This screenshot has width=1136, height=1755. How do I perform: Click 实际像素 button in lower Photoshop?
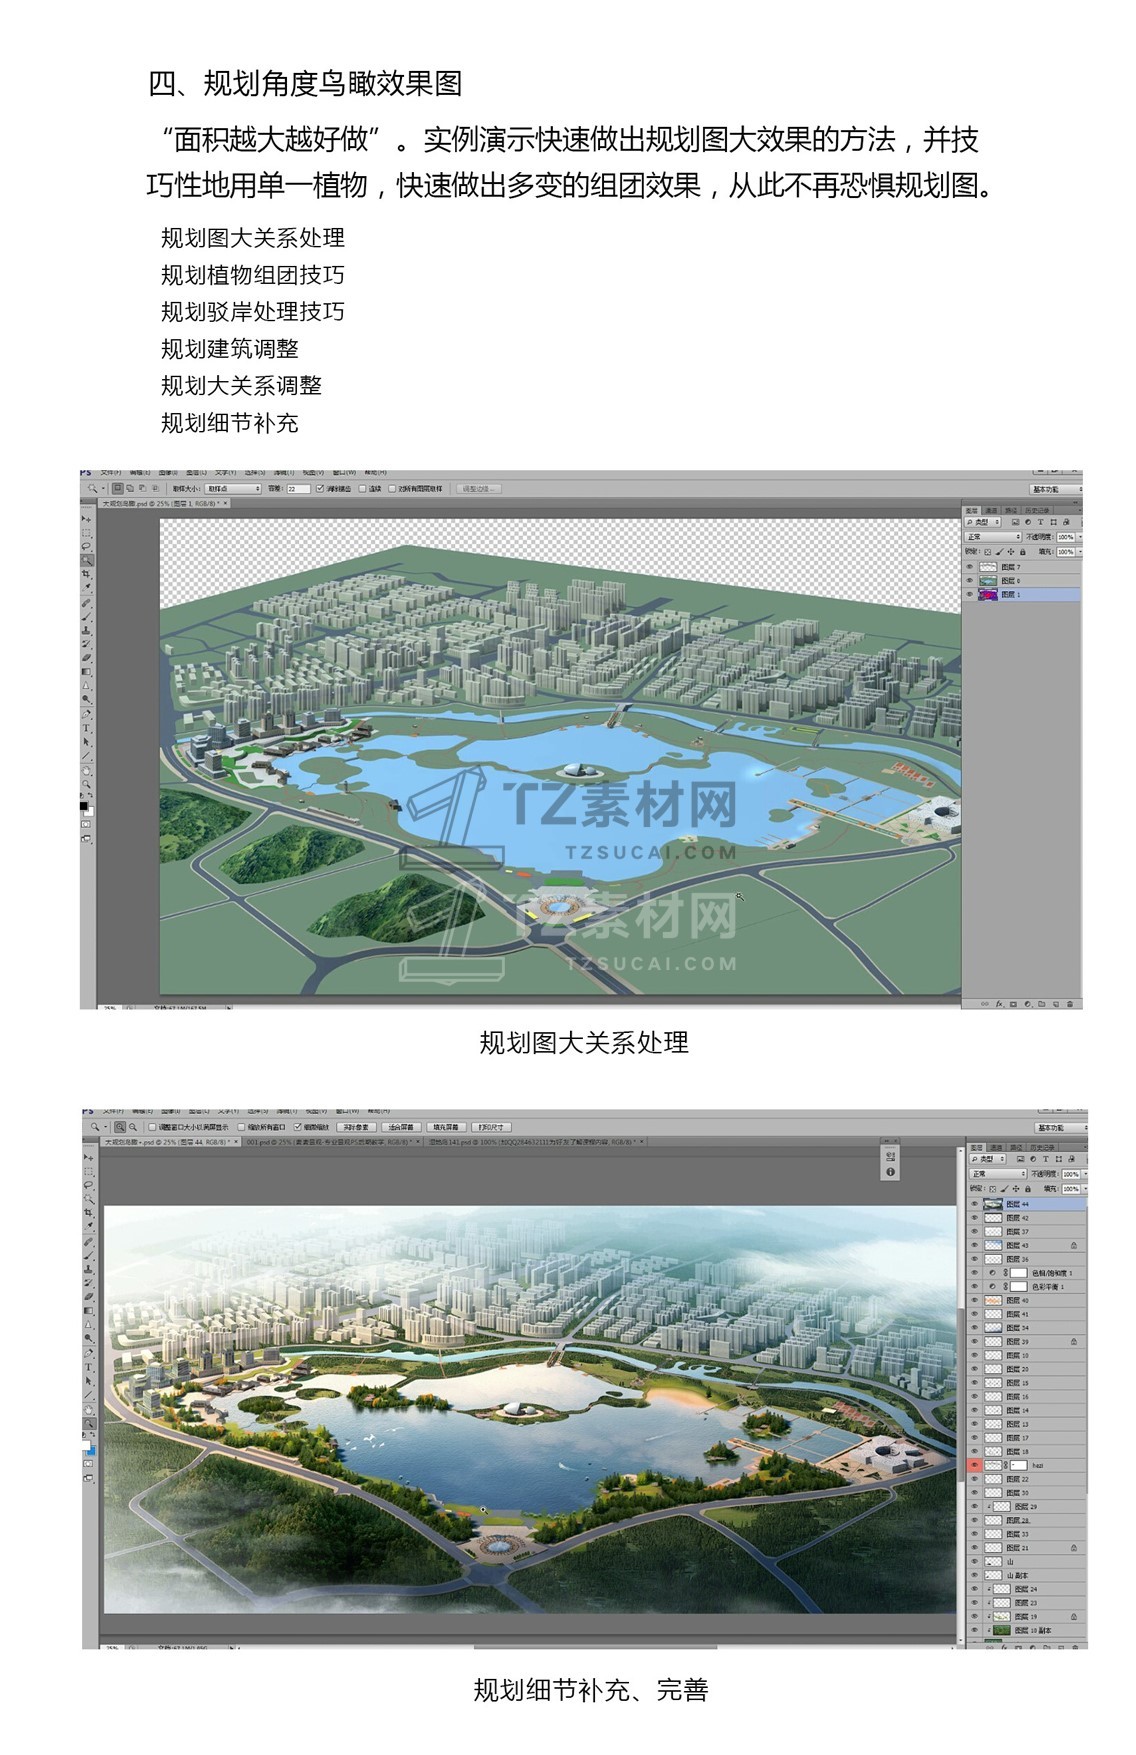coord(357,1127)
